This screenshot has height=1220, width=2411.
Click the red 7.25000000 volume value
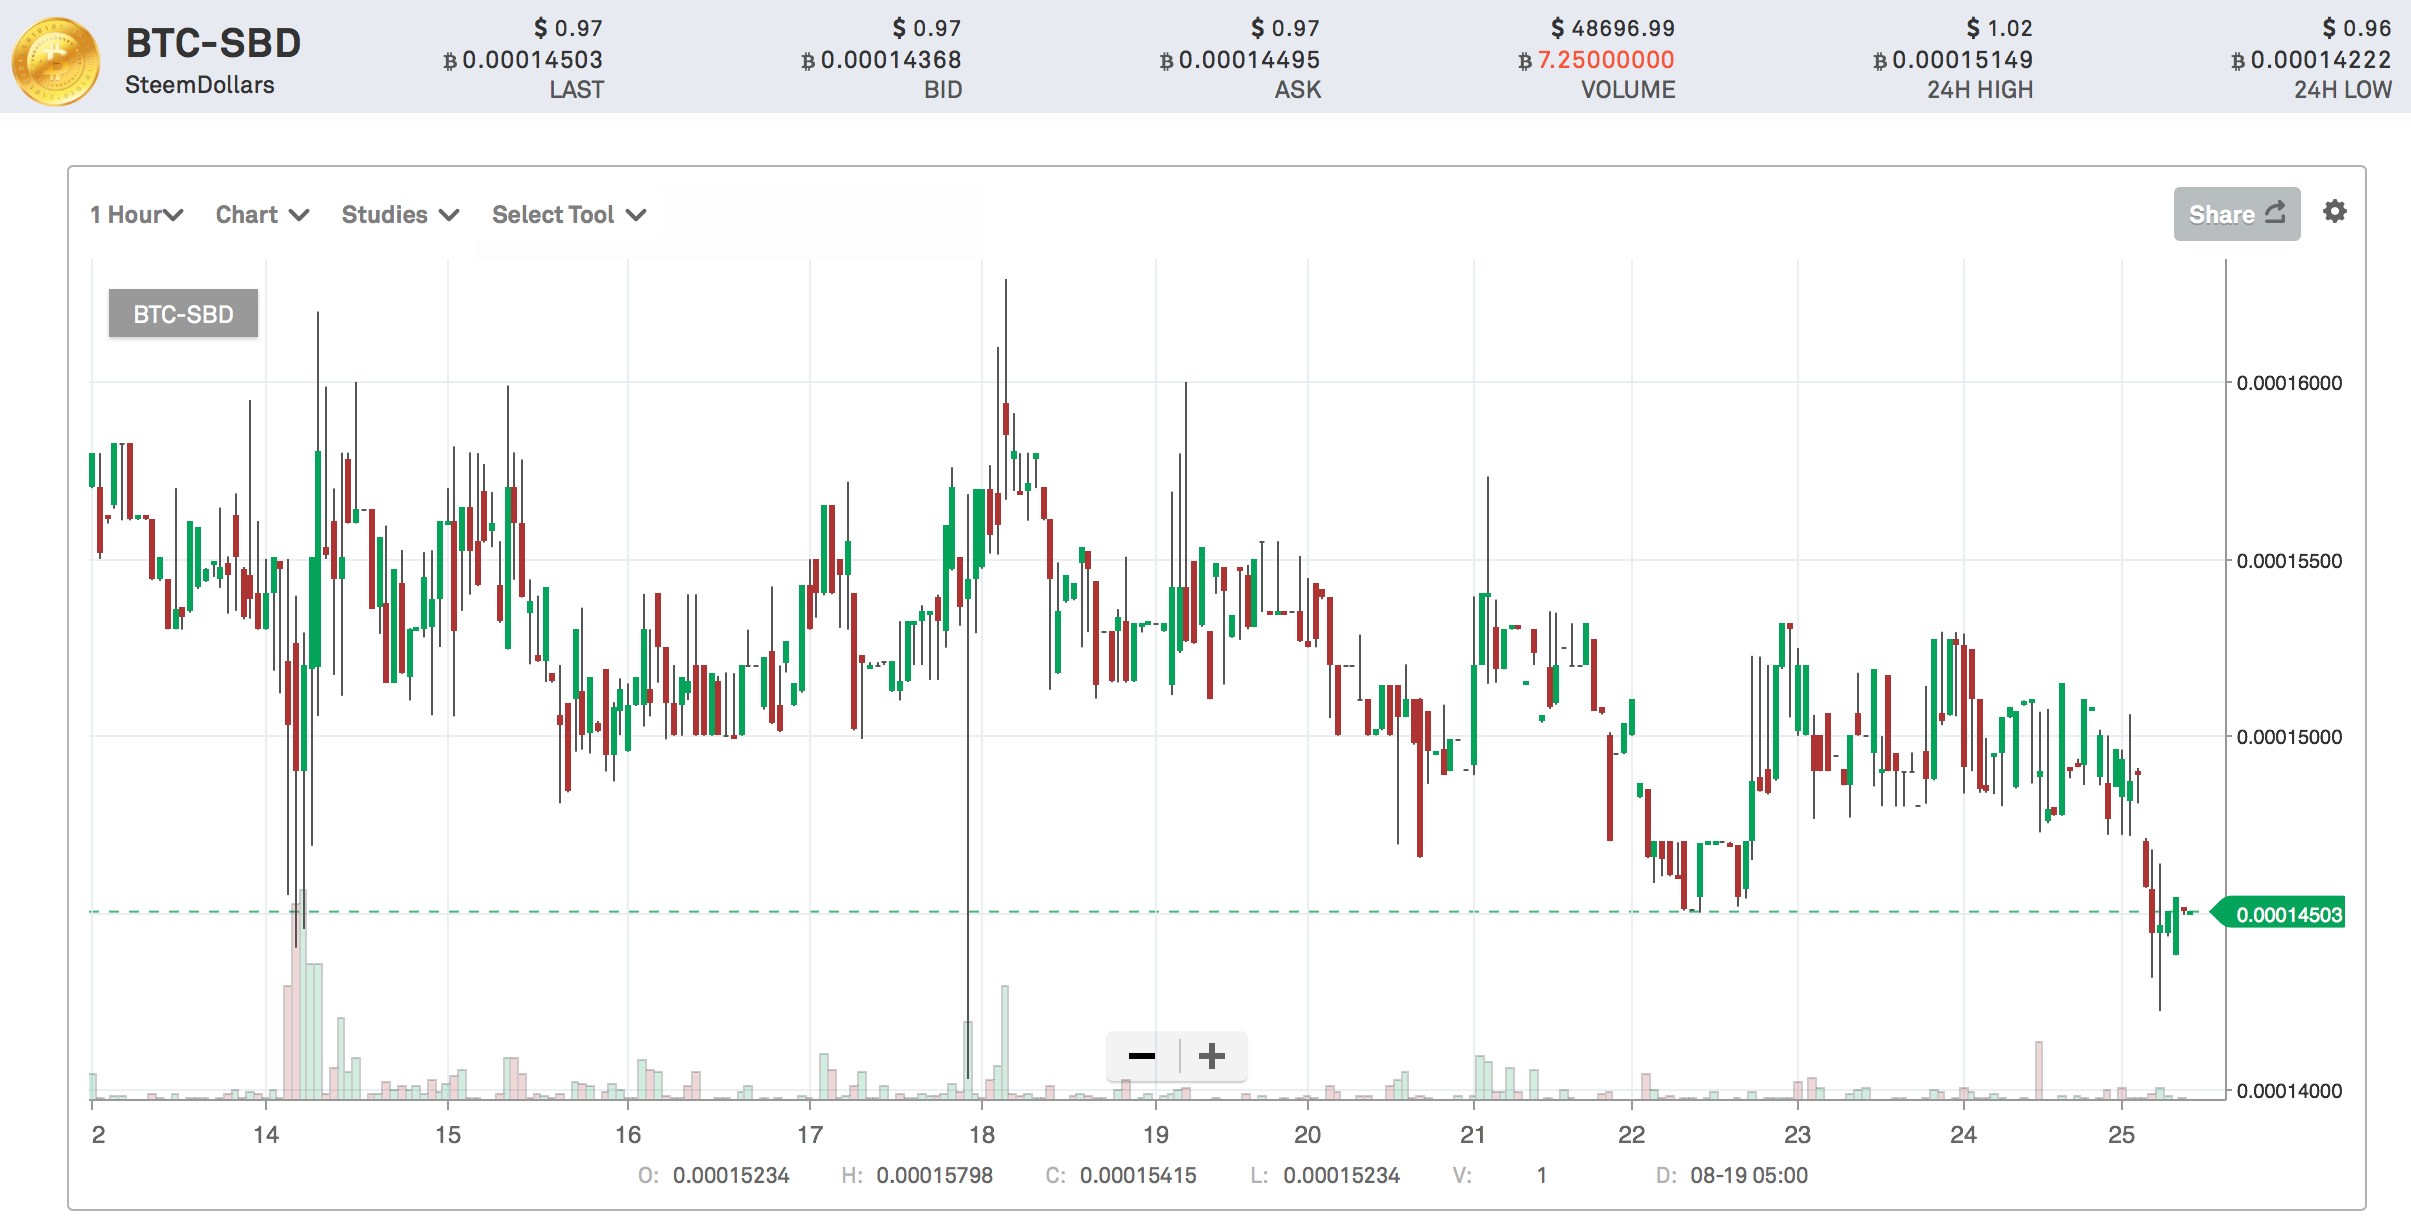pos(1605,60)
